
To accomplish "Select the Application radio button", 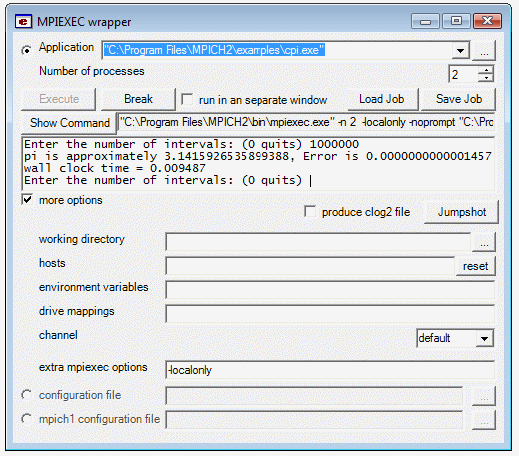I will click(x=26, y=50).
